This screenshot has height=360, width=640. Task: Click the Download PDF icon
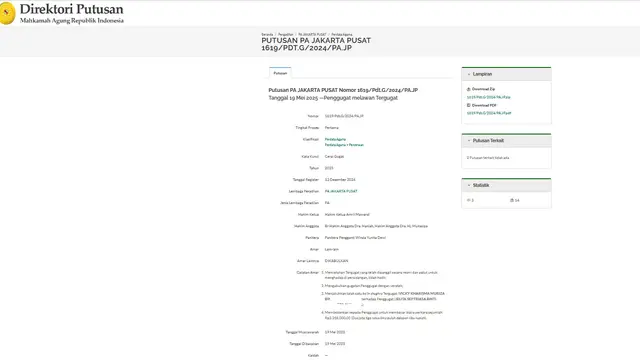pyautogui.click(x=469, y=105)
